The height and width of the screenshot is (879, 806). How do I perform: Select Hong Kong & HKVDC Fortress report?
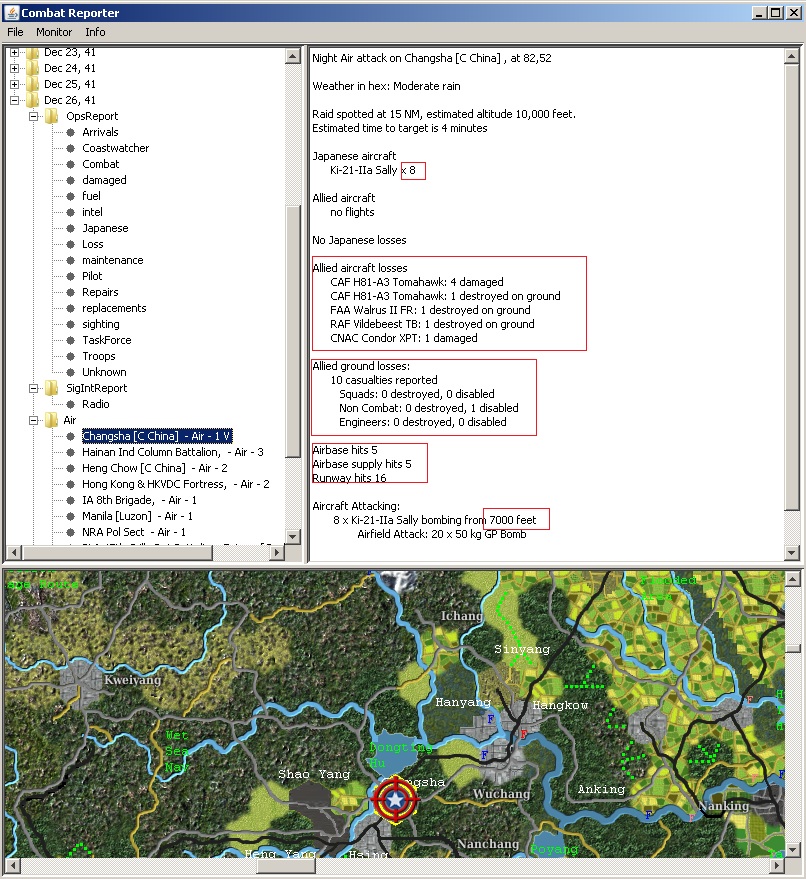pos(175,484)
